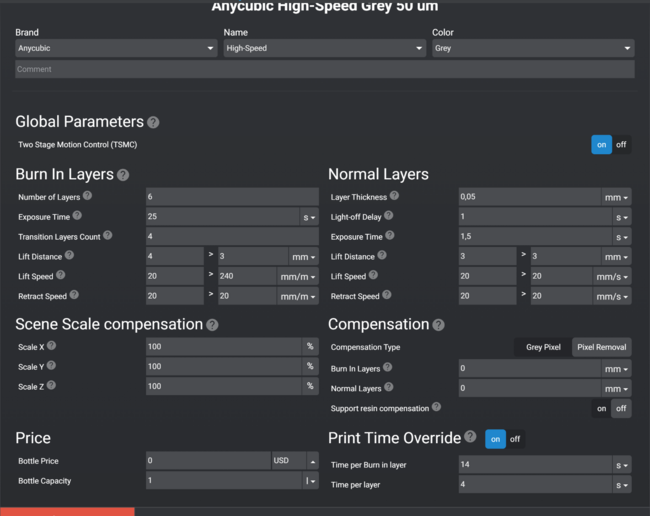Click help icon next to Print Time Override
This screenshot has width=650, height=516.
tap(470, 437)
